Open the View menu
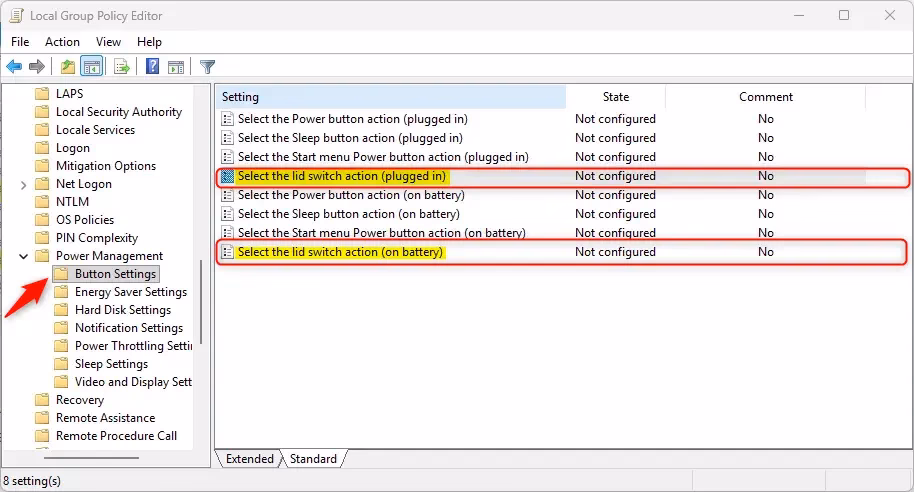Viewport: 914px width, 492px height. 108,42
